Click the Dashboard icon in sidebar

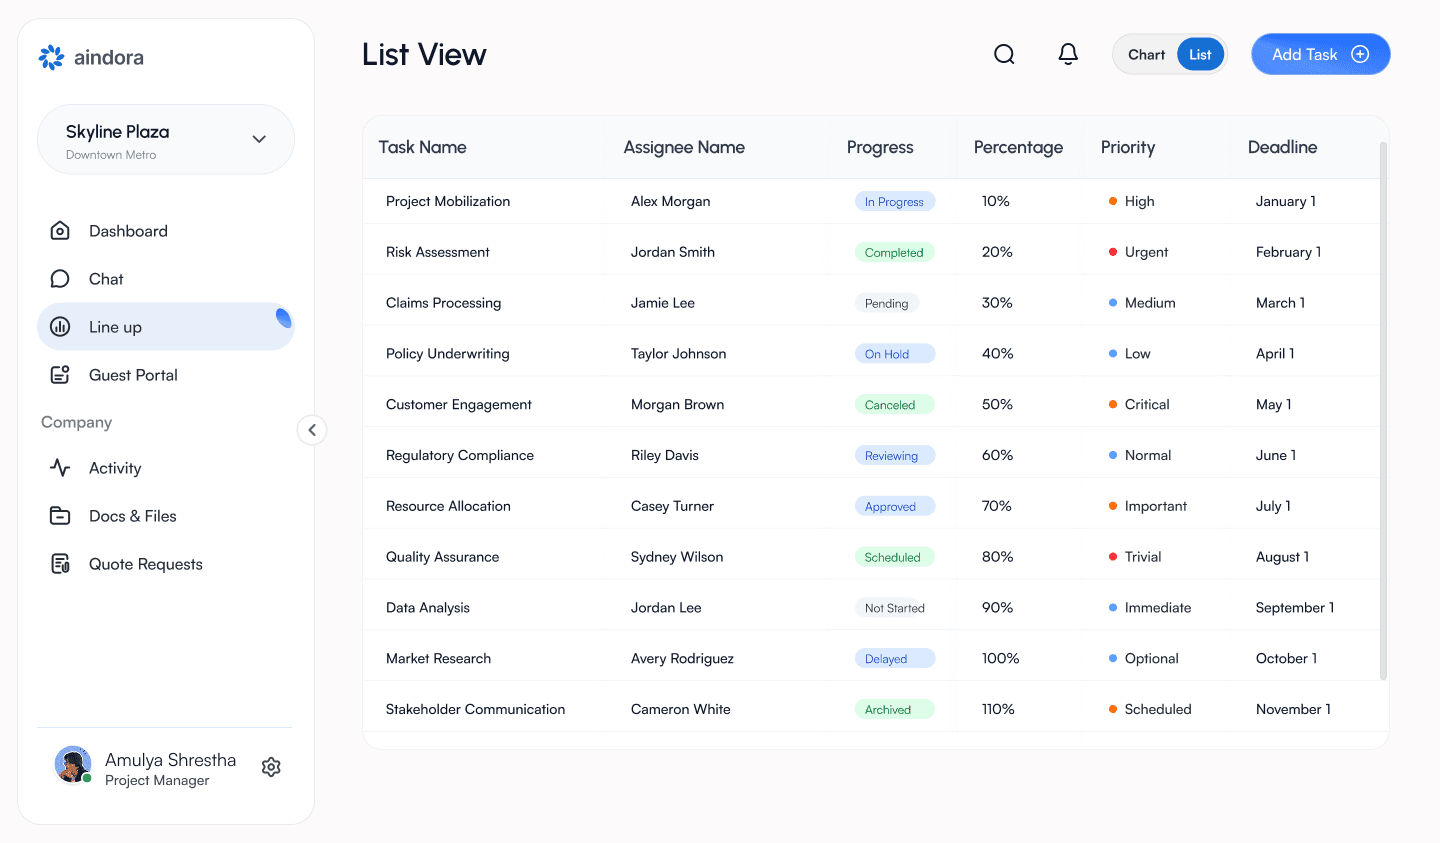[60, 231]
